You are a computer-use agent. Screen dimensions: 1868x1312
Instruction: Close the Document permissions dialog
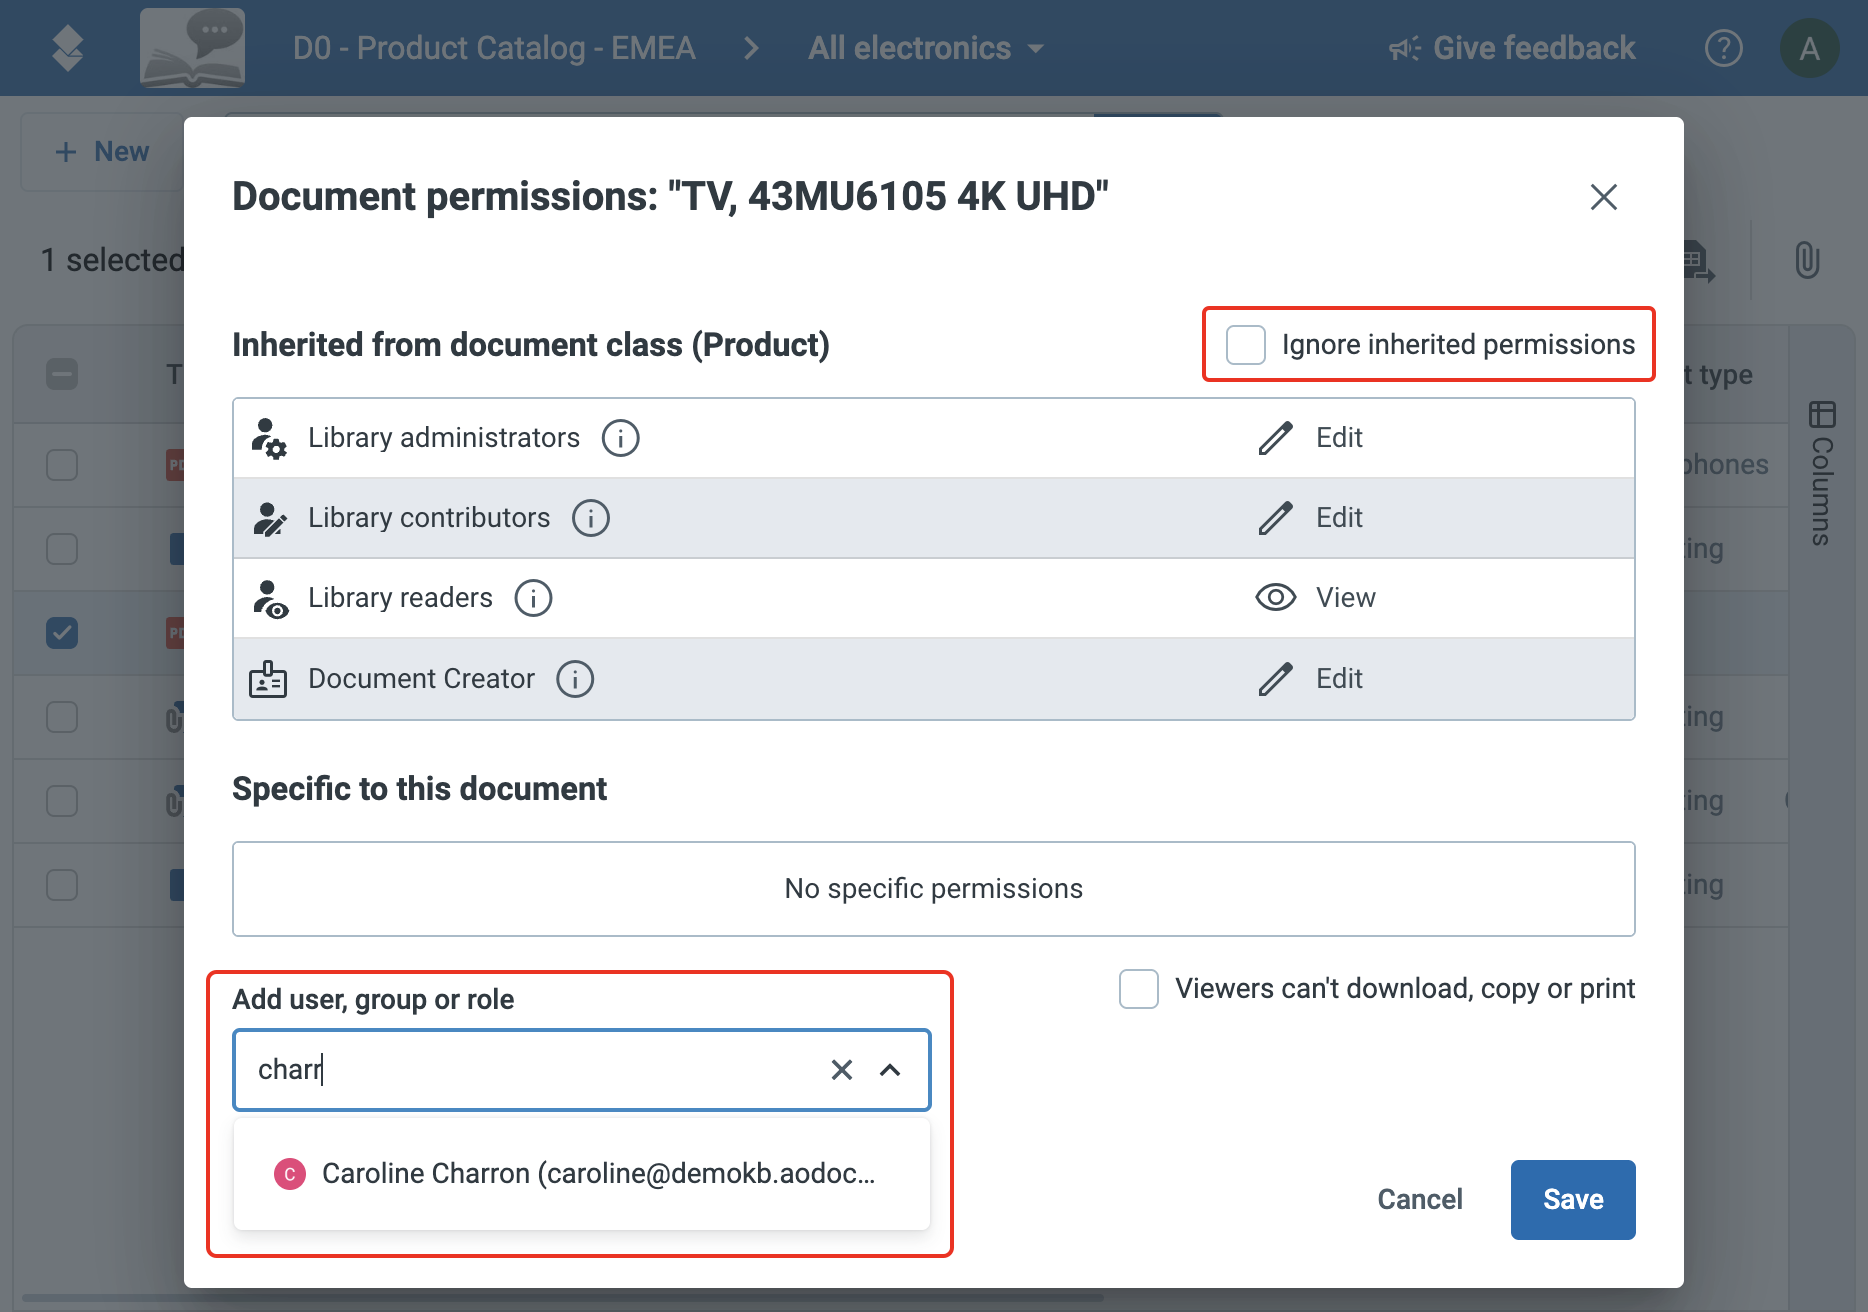click(x=1603, y=197)
